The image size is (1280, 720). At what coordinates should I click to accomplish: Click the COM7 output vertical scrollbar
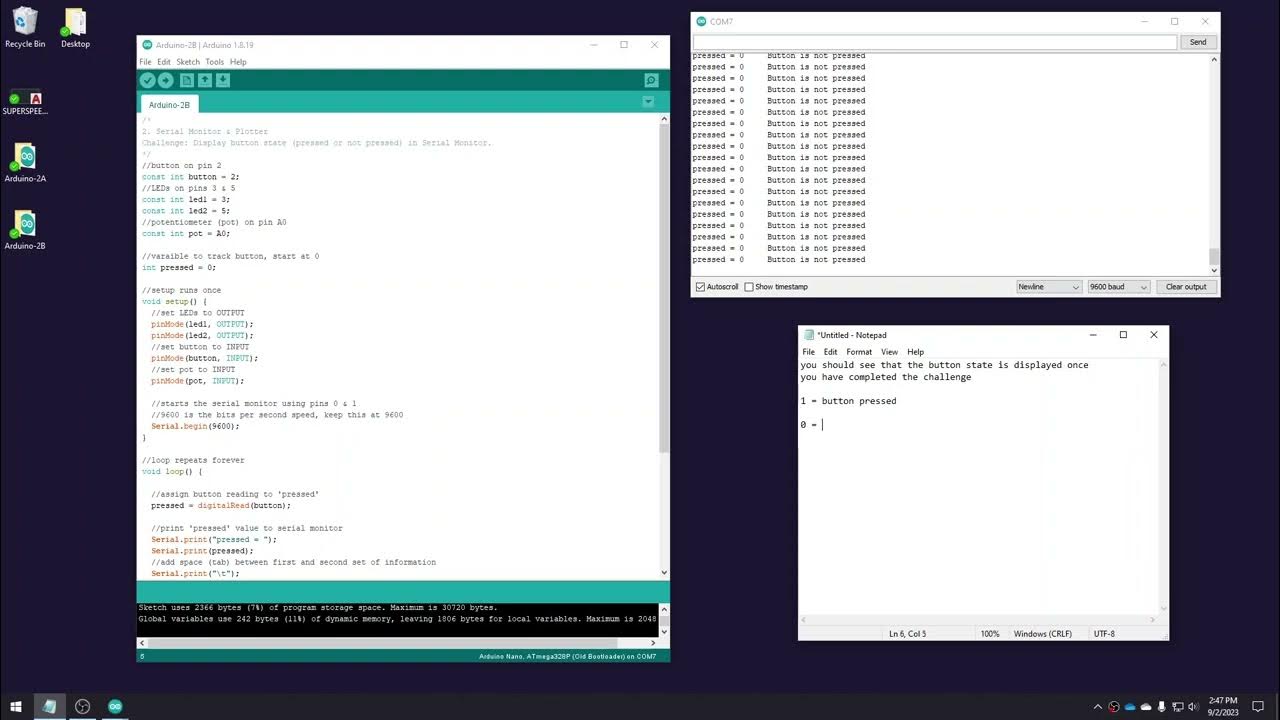pyautogui.click(x=1215, y=164)
